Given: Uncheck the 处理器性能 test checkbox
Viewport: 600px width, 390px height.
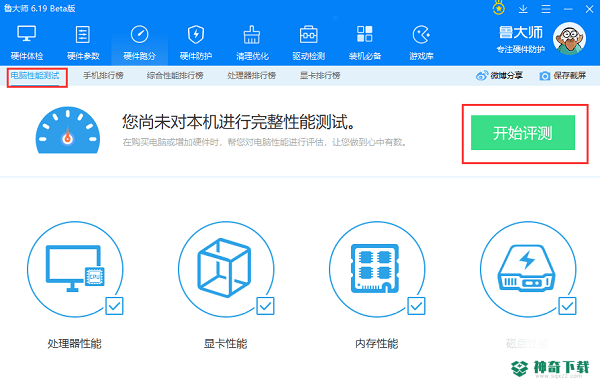Looking at the screenshot, I should pos(114,306).
